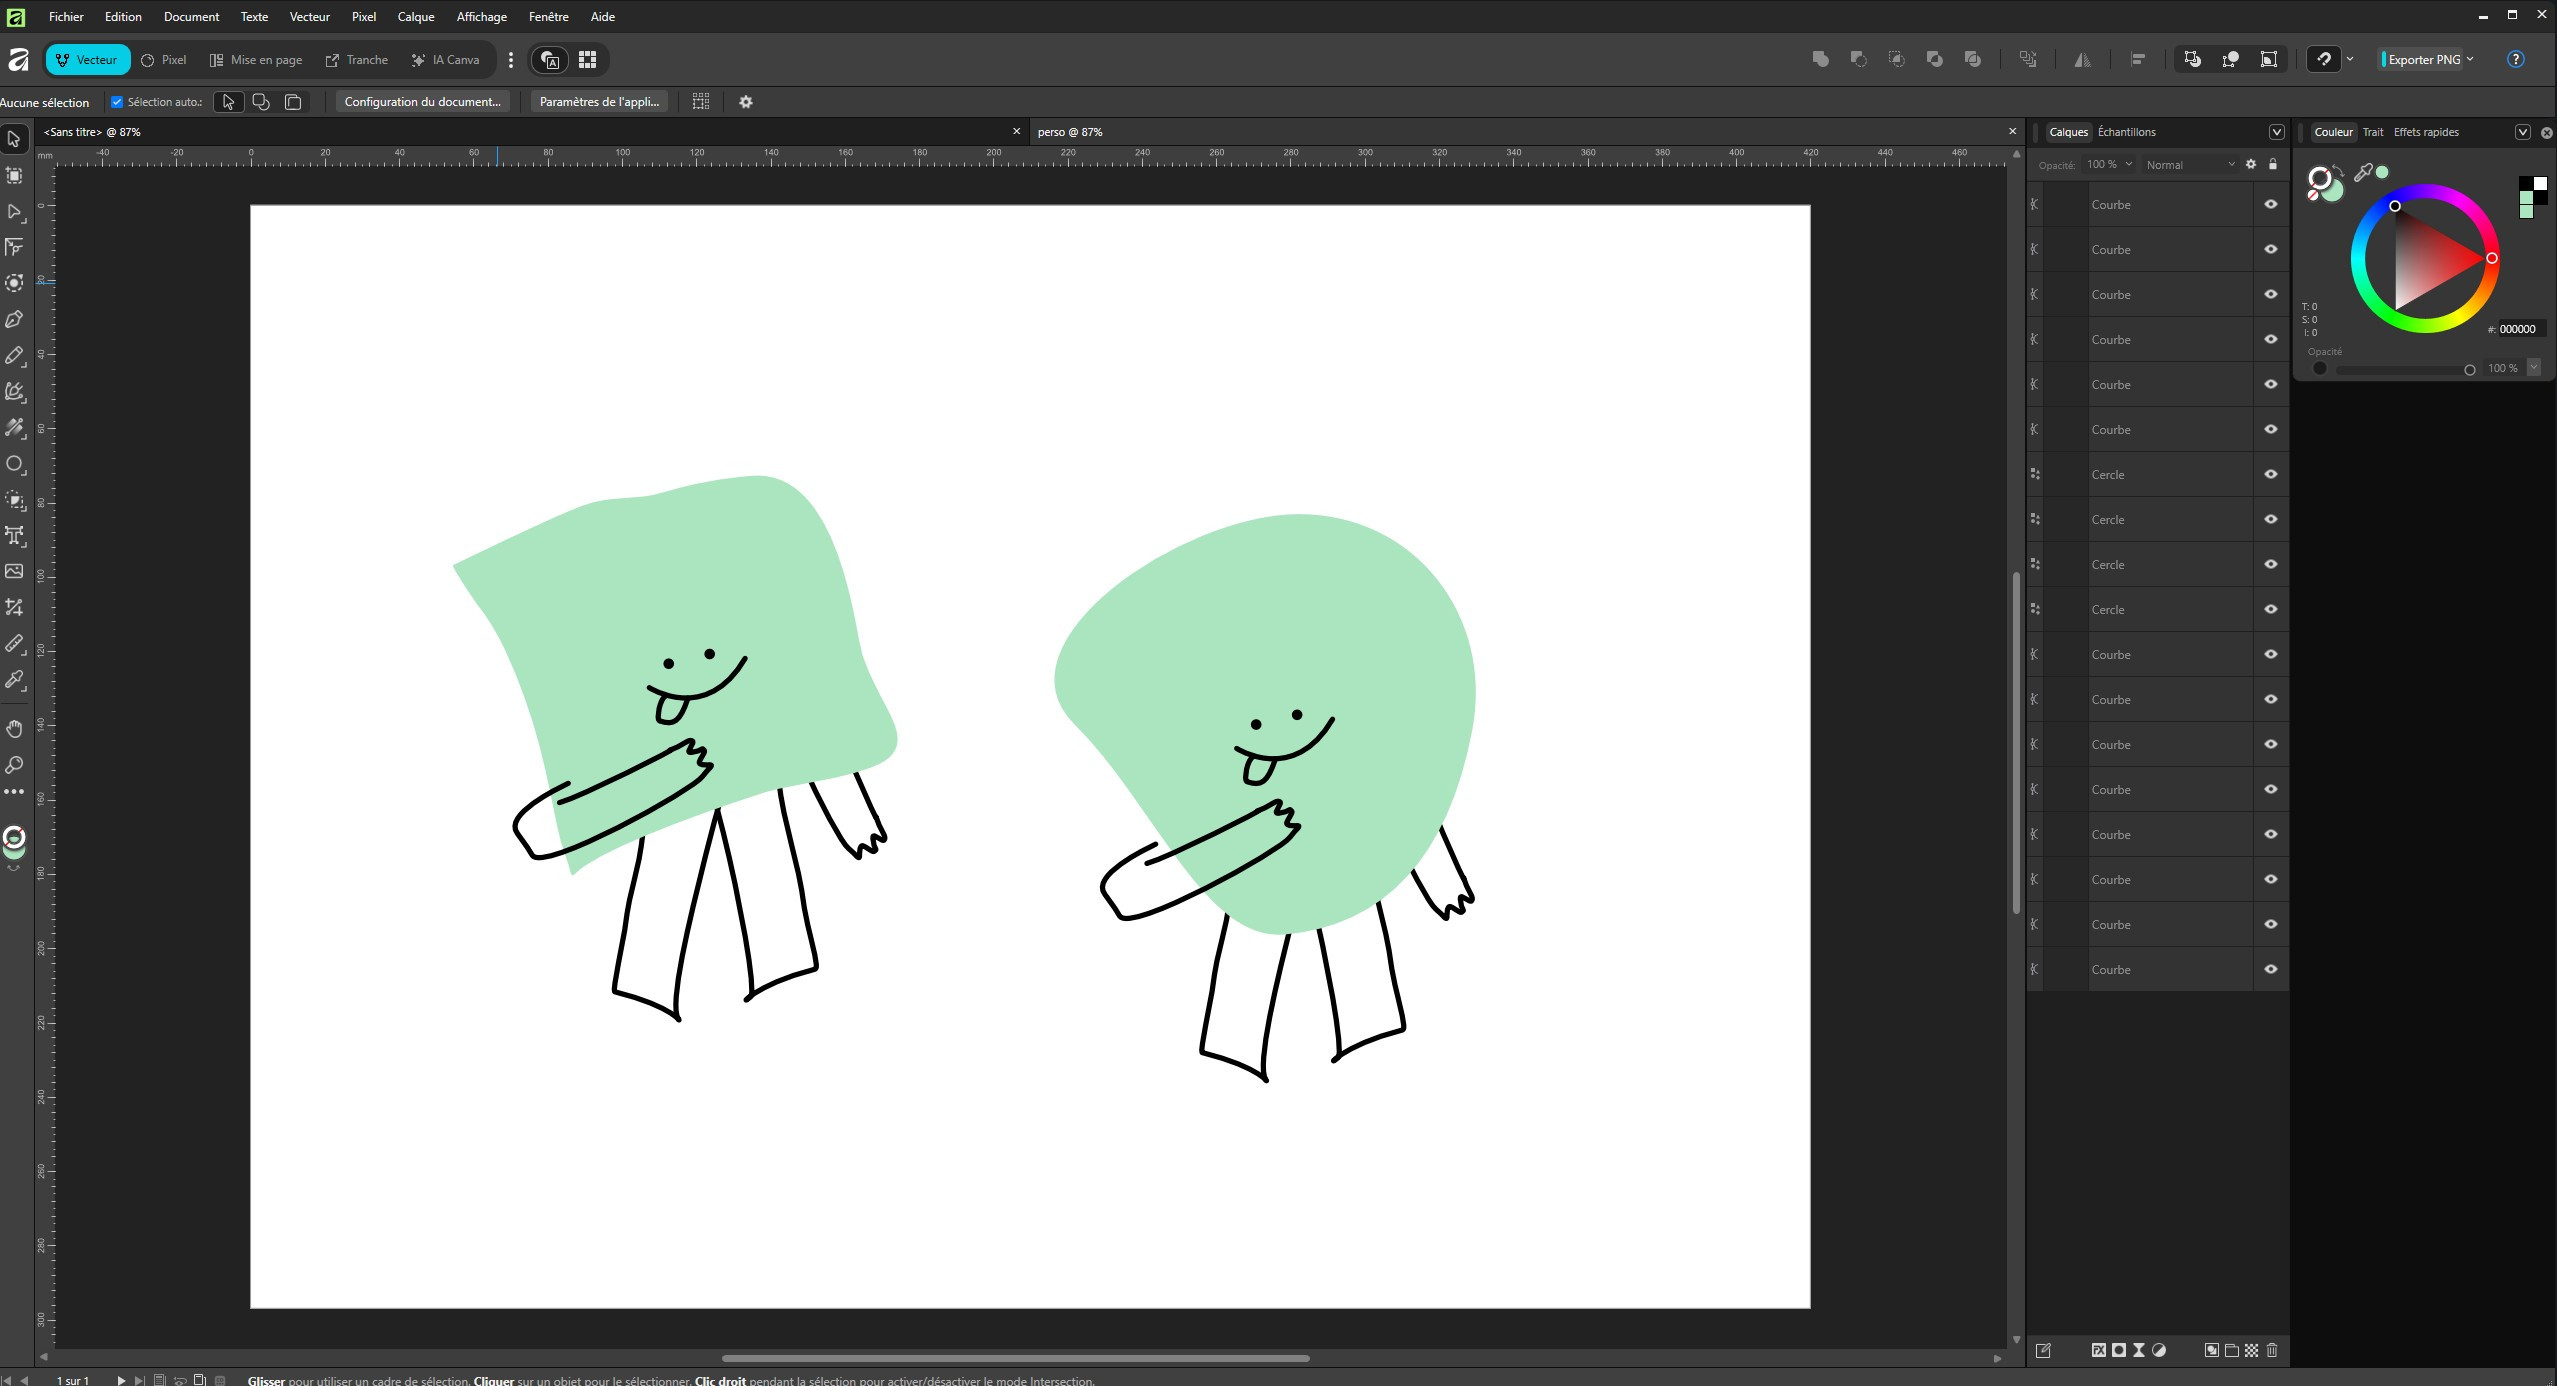The image size is (2557, 1386).
Task: Switch to the perso document tab
Action: (1069, 132)
